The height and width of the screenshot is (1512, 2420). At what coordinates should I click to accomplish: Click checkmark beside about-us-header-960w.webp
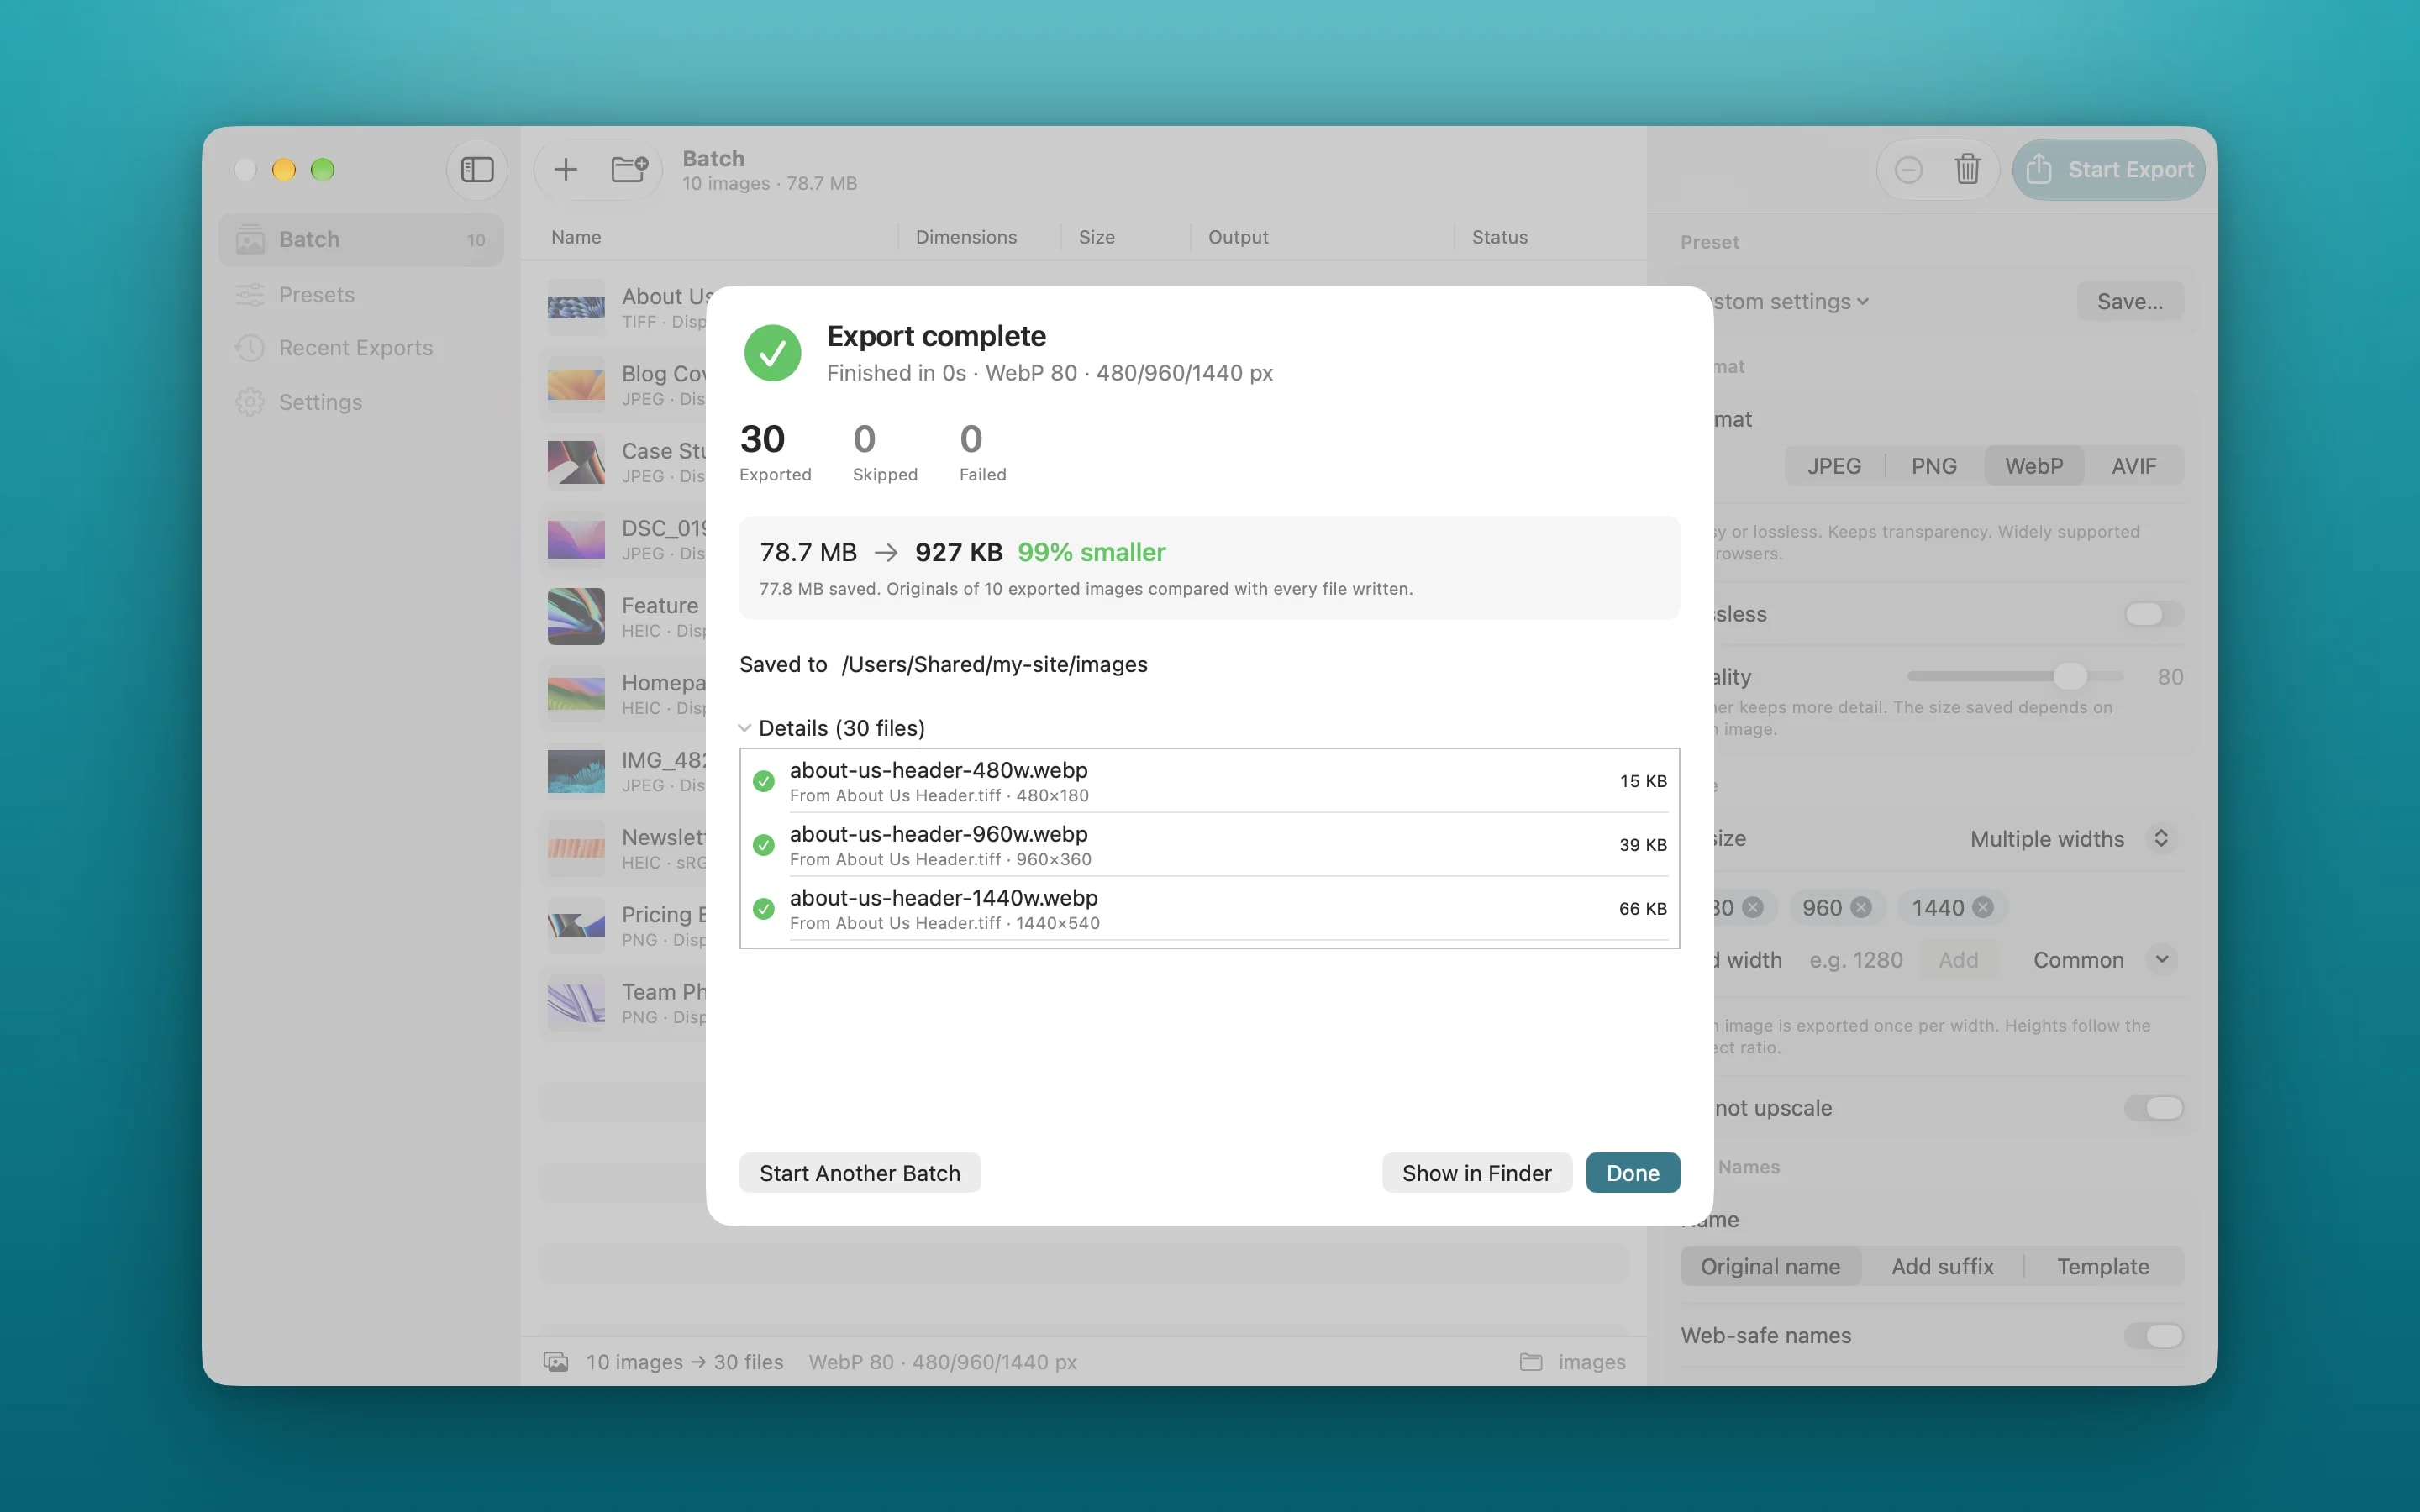click(764, 846)
